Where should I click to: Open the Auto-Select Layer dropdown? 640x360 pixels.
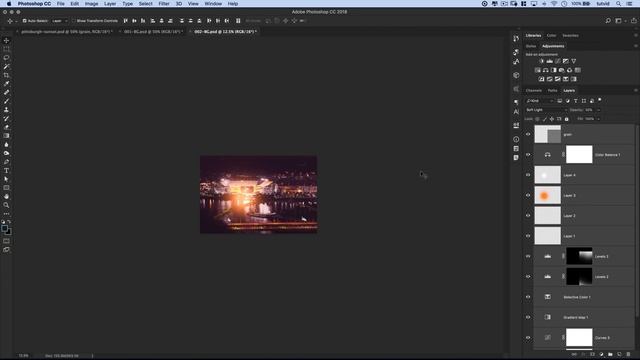[60, 21]
